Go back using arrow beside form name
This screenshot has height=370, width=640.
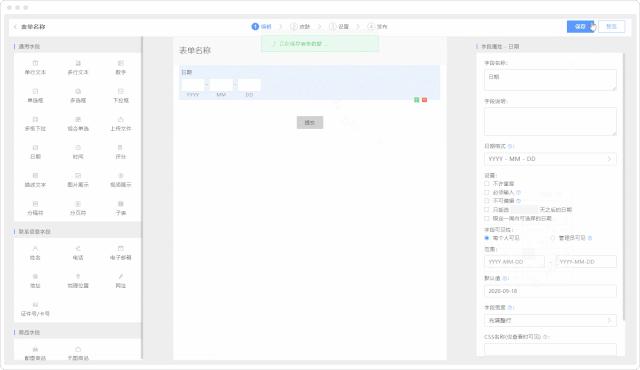coord(15,27)
